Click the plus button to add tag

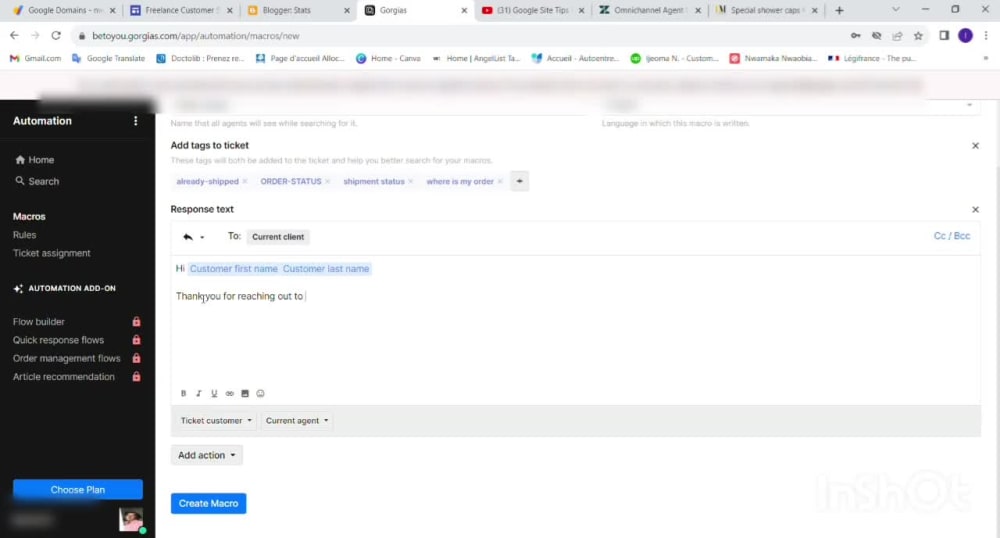point(519,181)
